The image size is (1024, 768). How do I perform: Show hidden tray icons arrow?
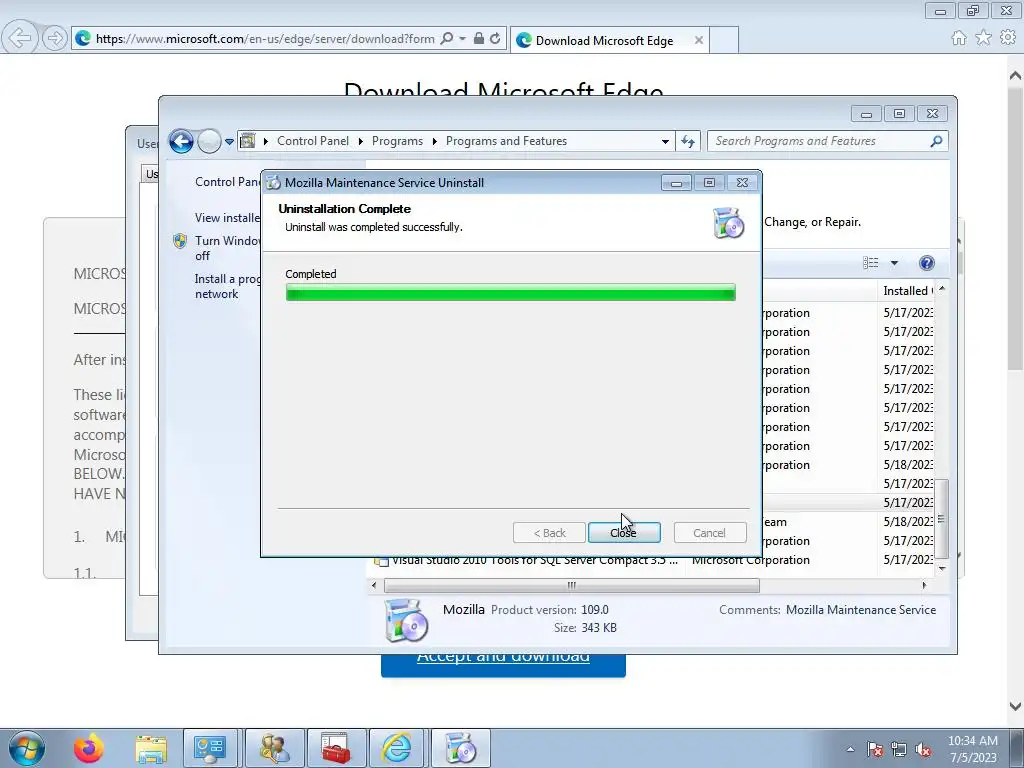coord(850,749)
